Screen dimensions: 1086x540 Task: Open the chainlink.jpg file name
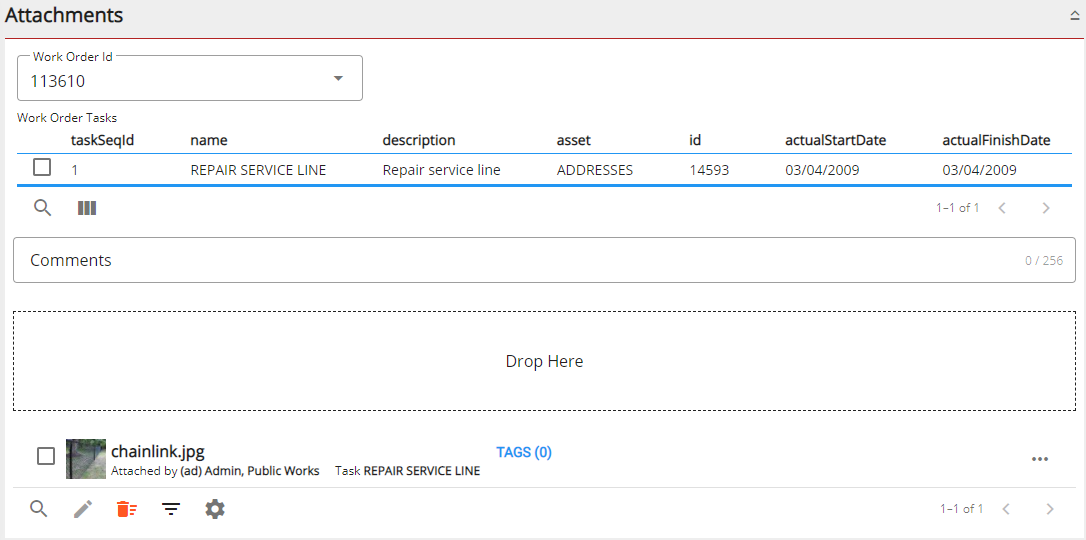pyautogui.click(x=158, y=452)
